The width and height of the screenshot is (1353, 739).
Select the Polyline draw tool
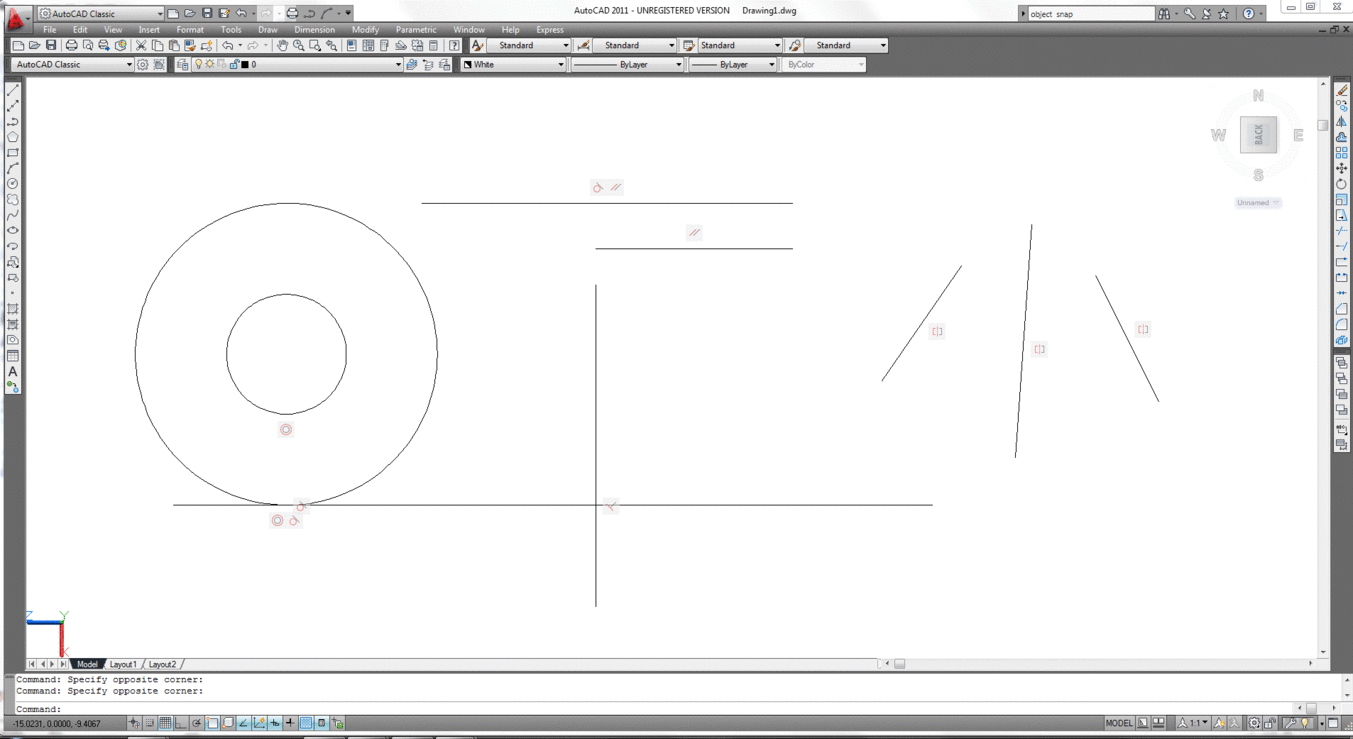click(x=13, y=122)
